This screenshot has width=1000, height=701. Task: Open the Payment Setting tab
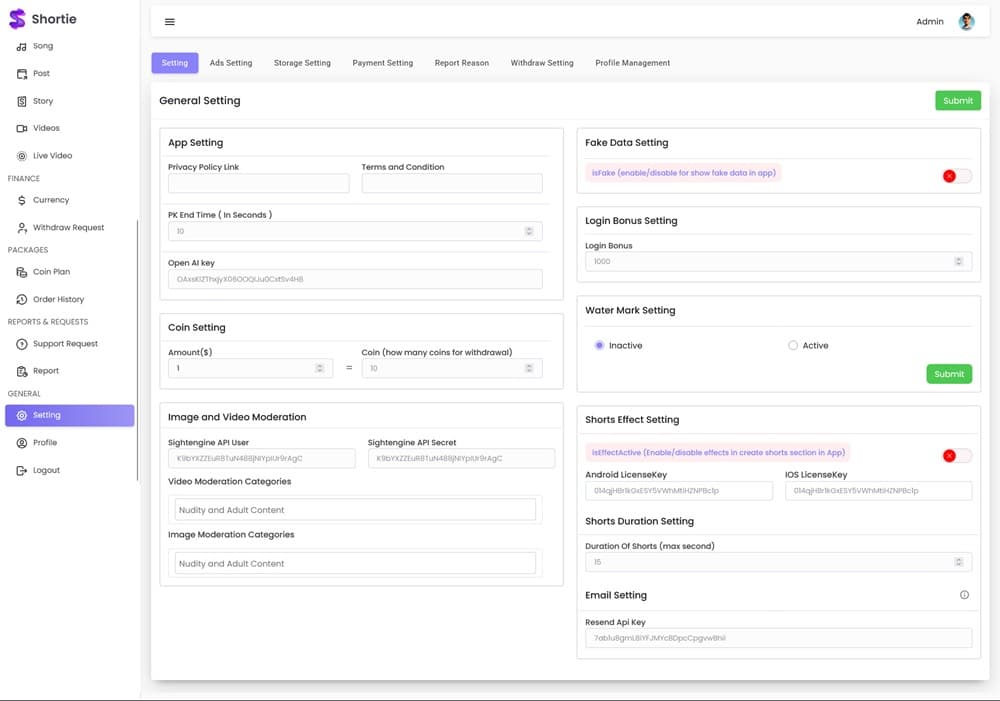coord(382,63)
